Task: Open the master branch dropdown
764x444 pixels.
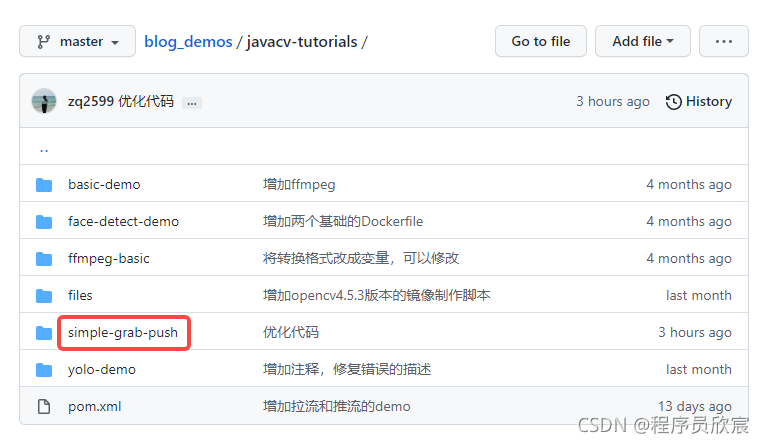Action: 78,41
